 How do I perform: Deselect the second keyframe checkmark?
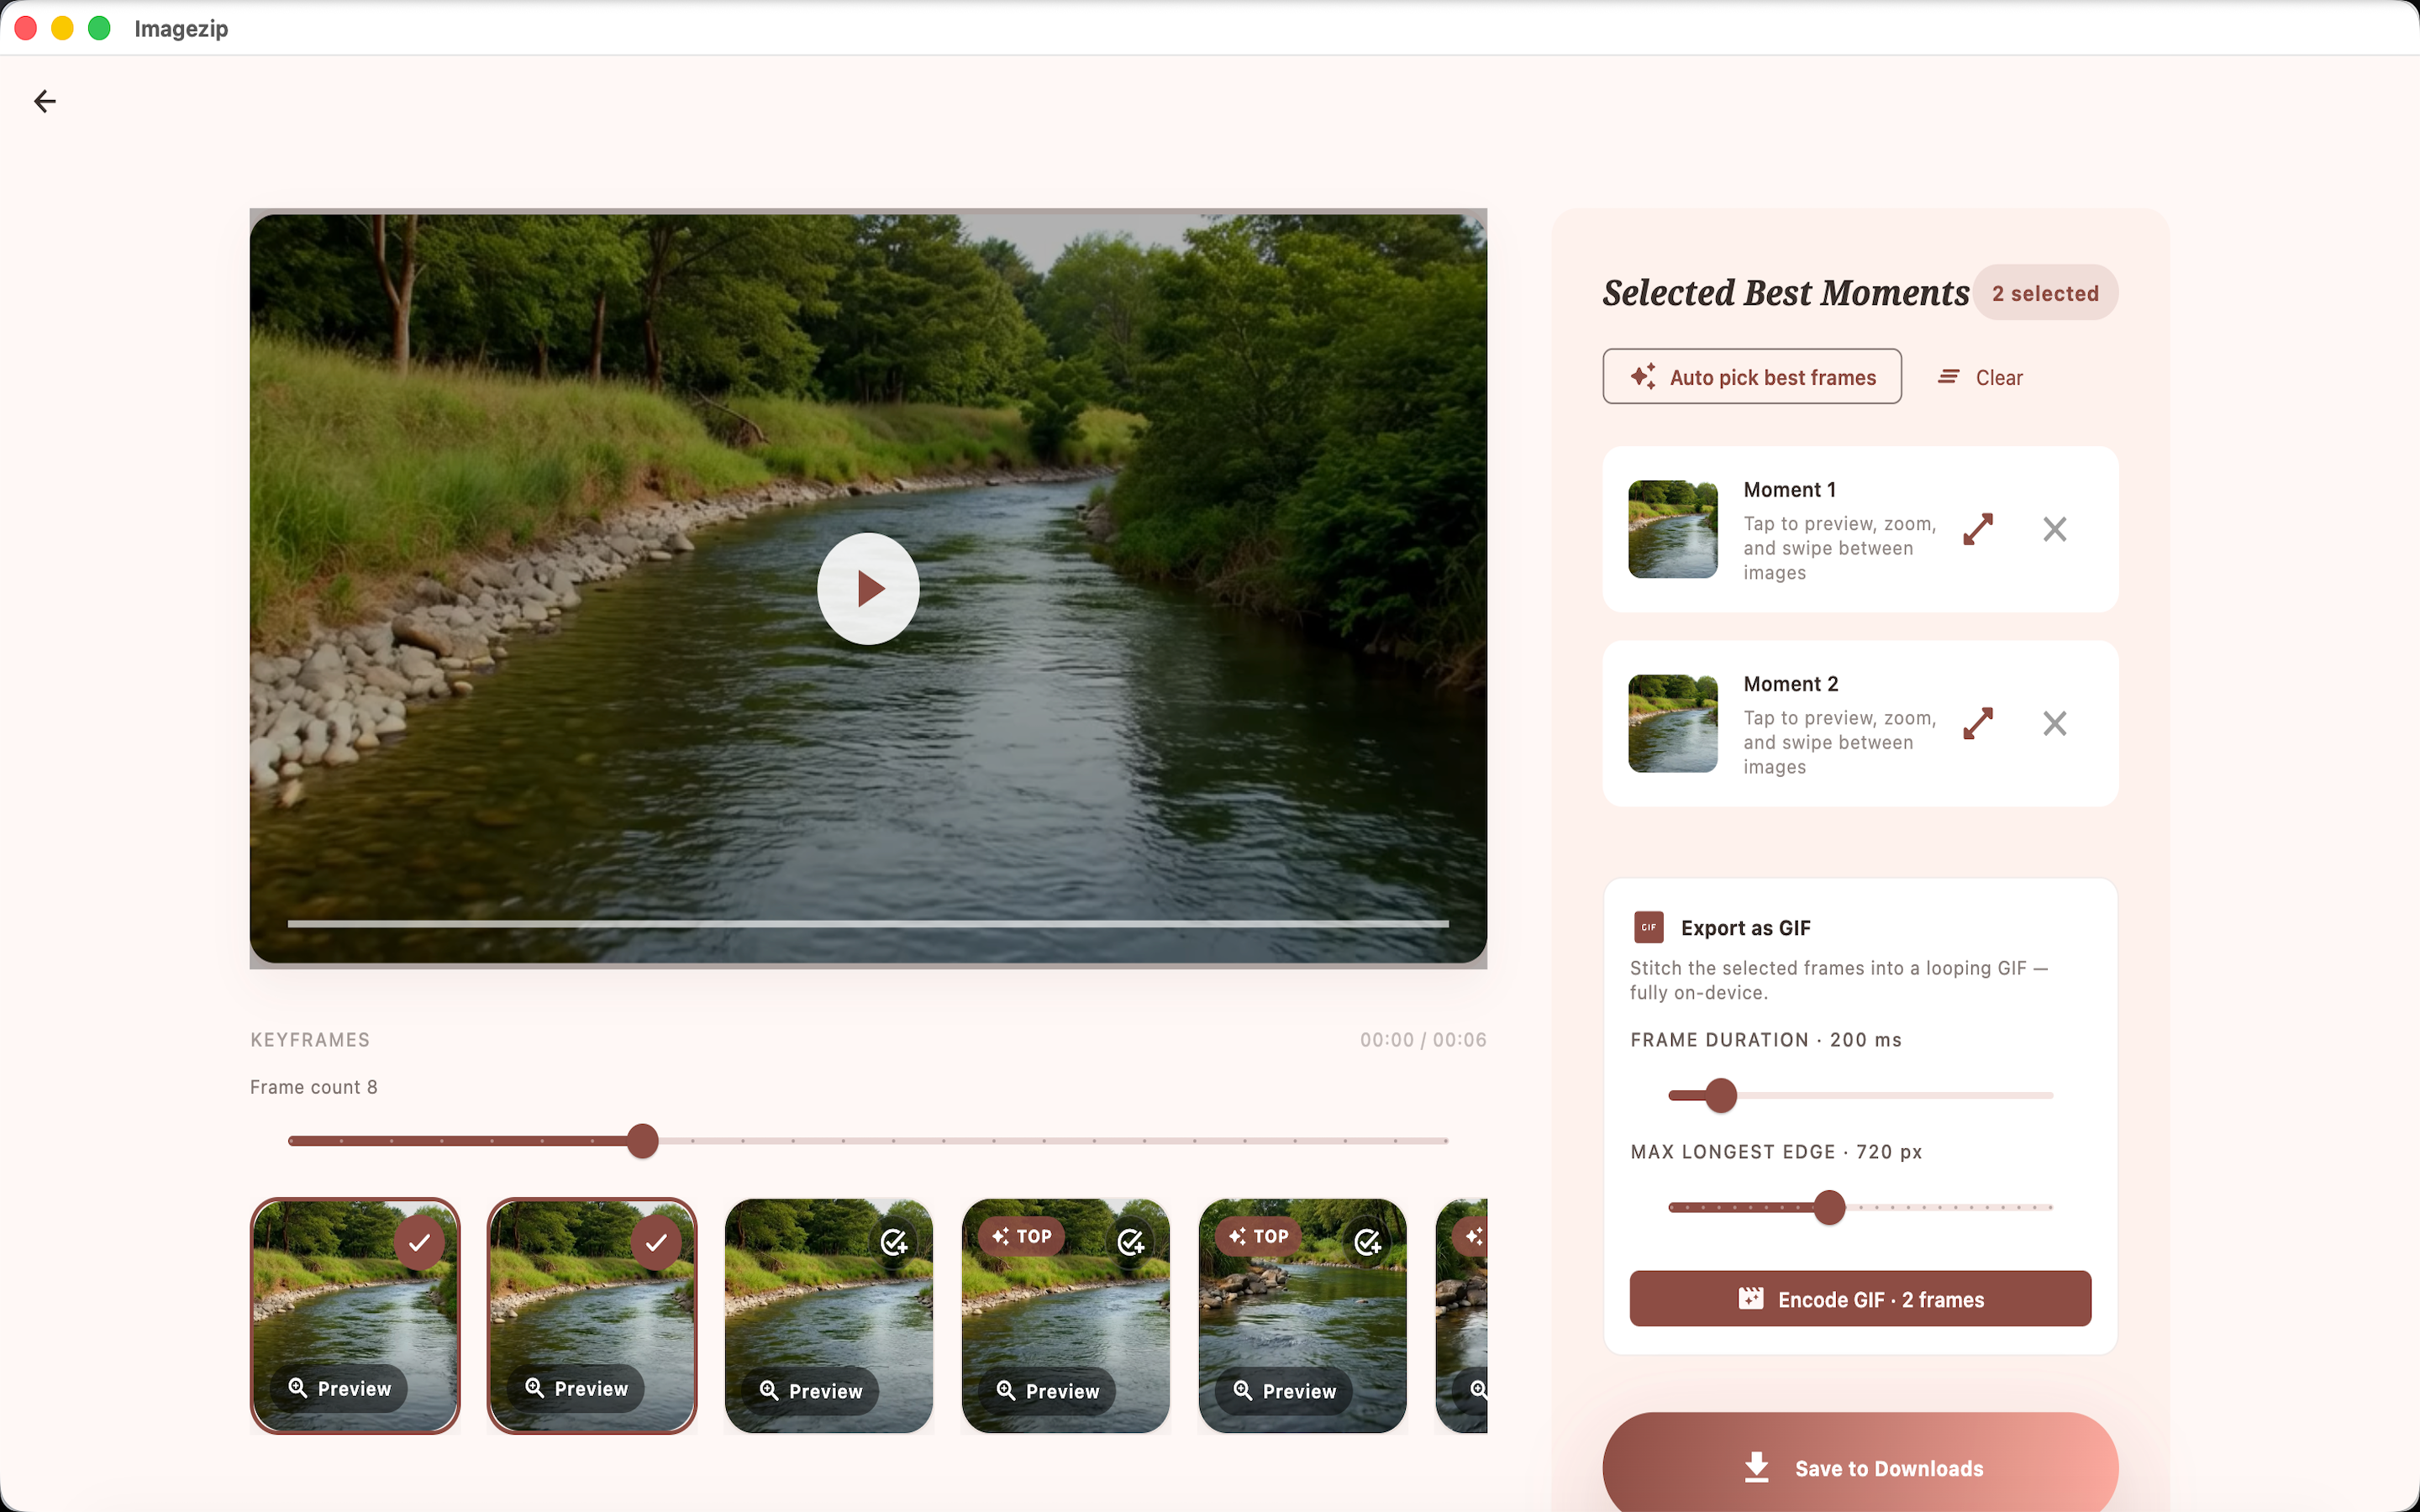click(656, 1242)
